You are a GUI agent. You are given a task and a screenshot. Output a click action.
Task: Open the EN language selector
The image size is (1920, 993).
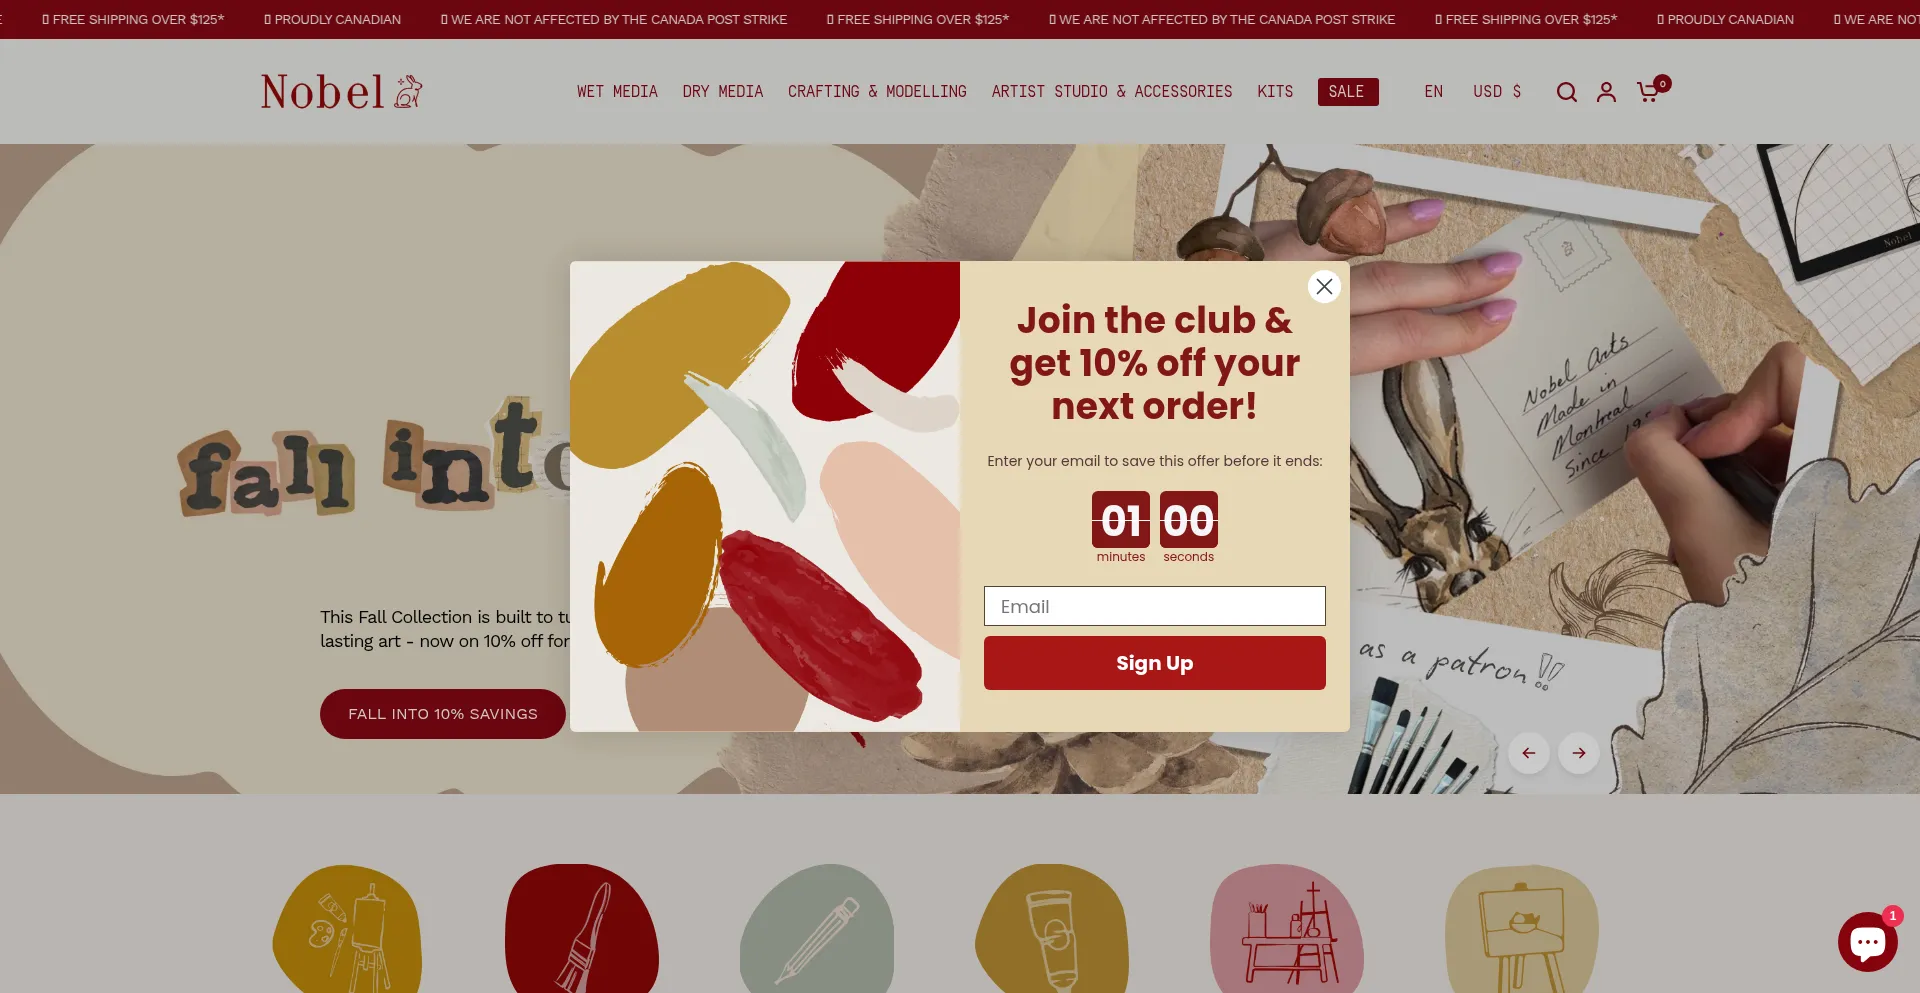pyautogui.click(x=1433, y=92)
